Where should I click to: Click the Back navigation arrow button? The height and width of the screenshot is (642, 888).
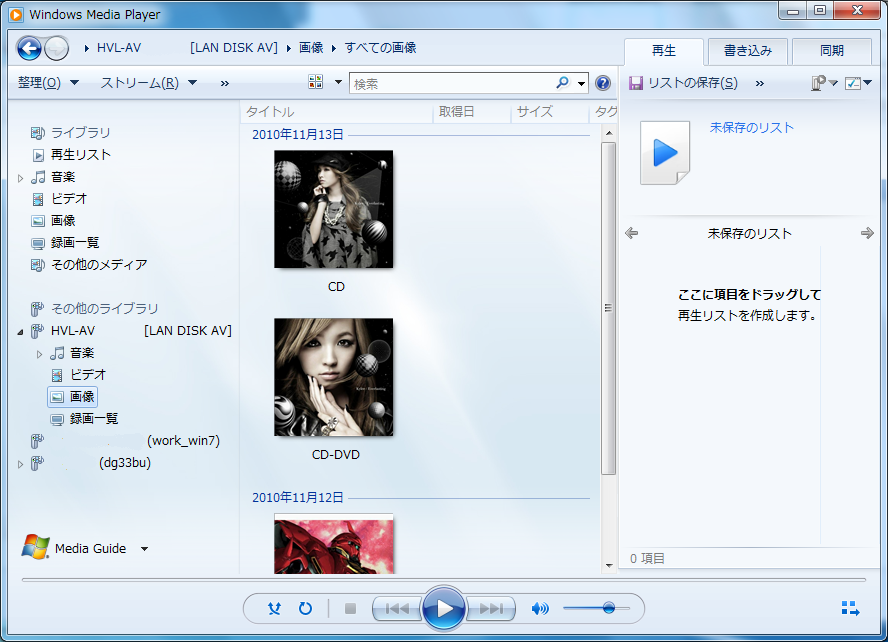[x=29, y=49]
